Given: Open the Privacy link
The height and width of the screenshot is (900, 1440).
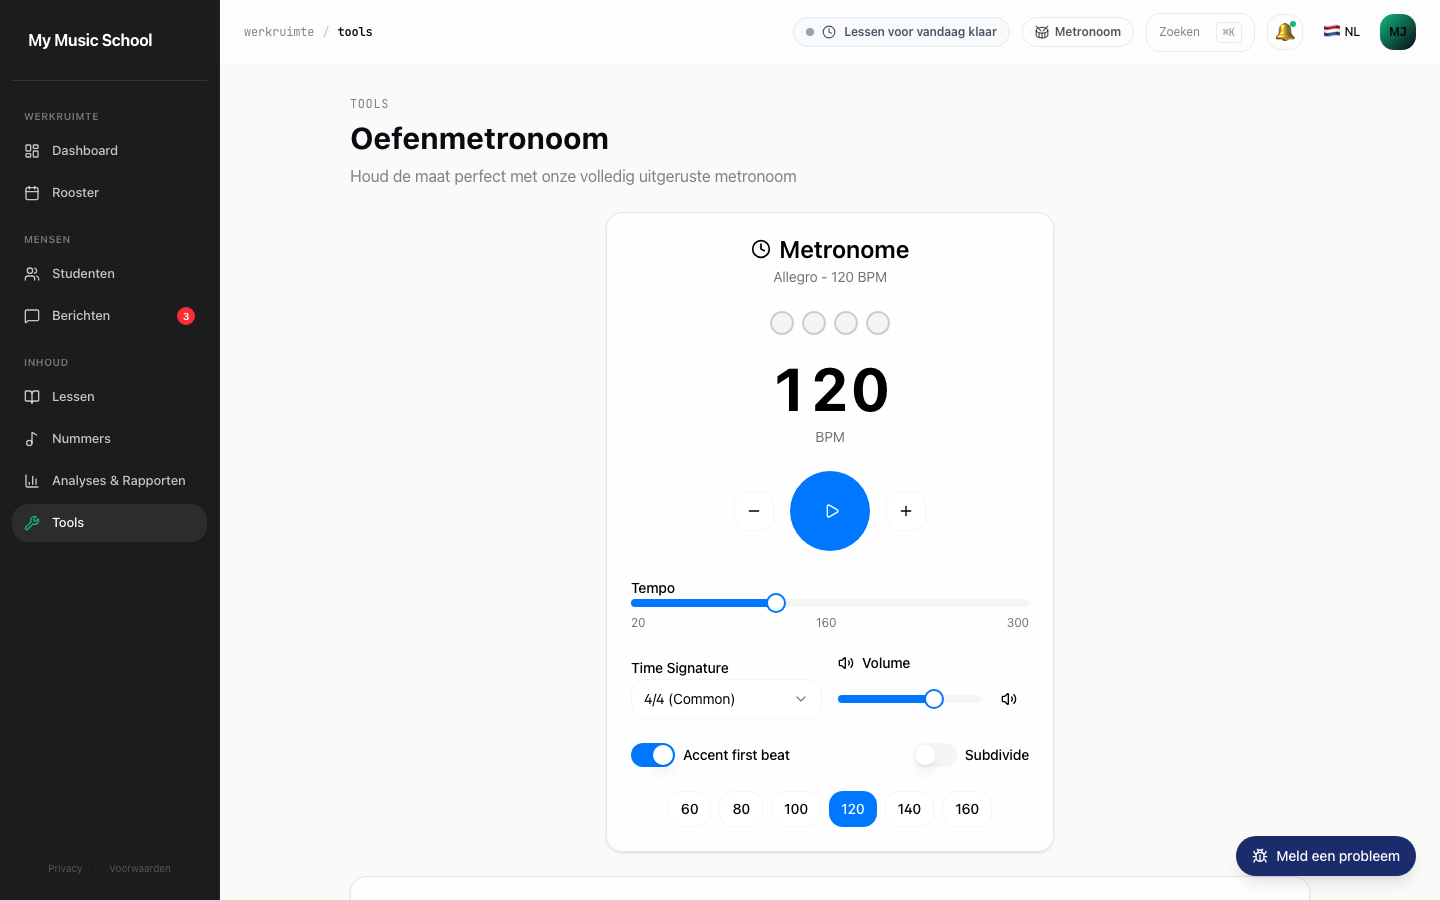Looking at the screenshot, I should pos(65,868).
